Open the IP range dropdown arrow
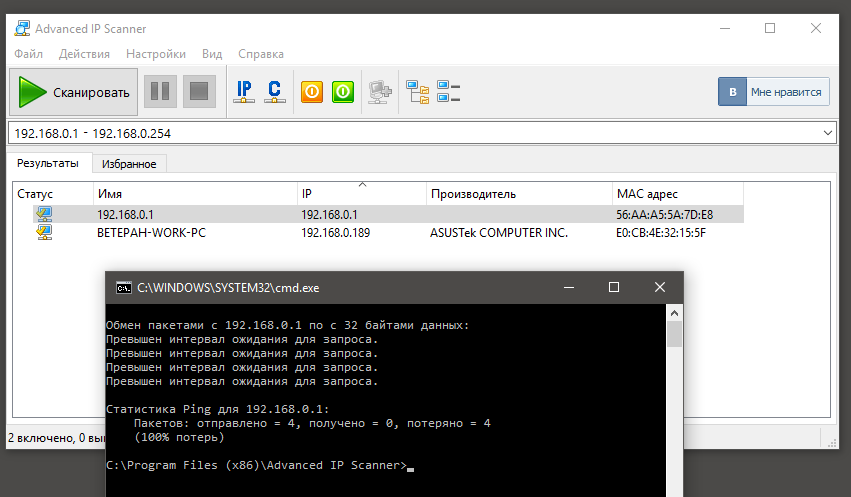 [827, 132]
